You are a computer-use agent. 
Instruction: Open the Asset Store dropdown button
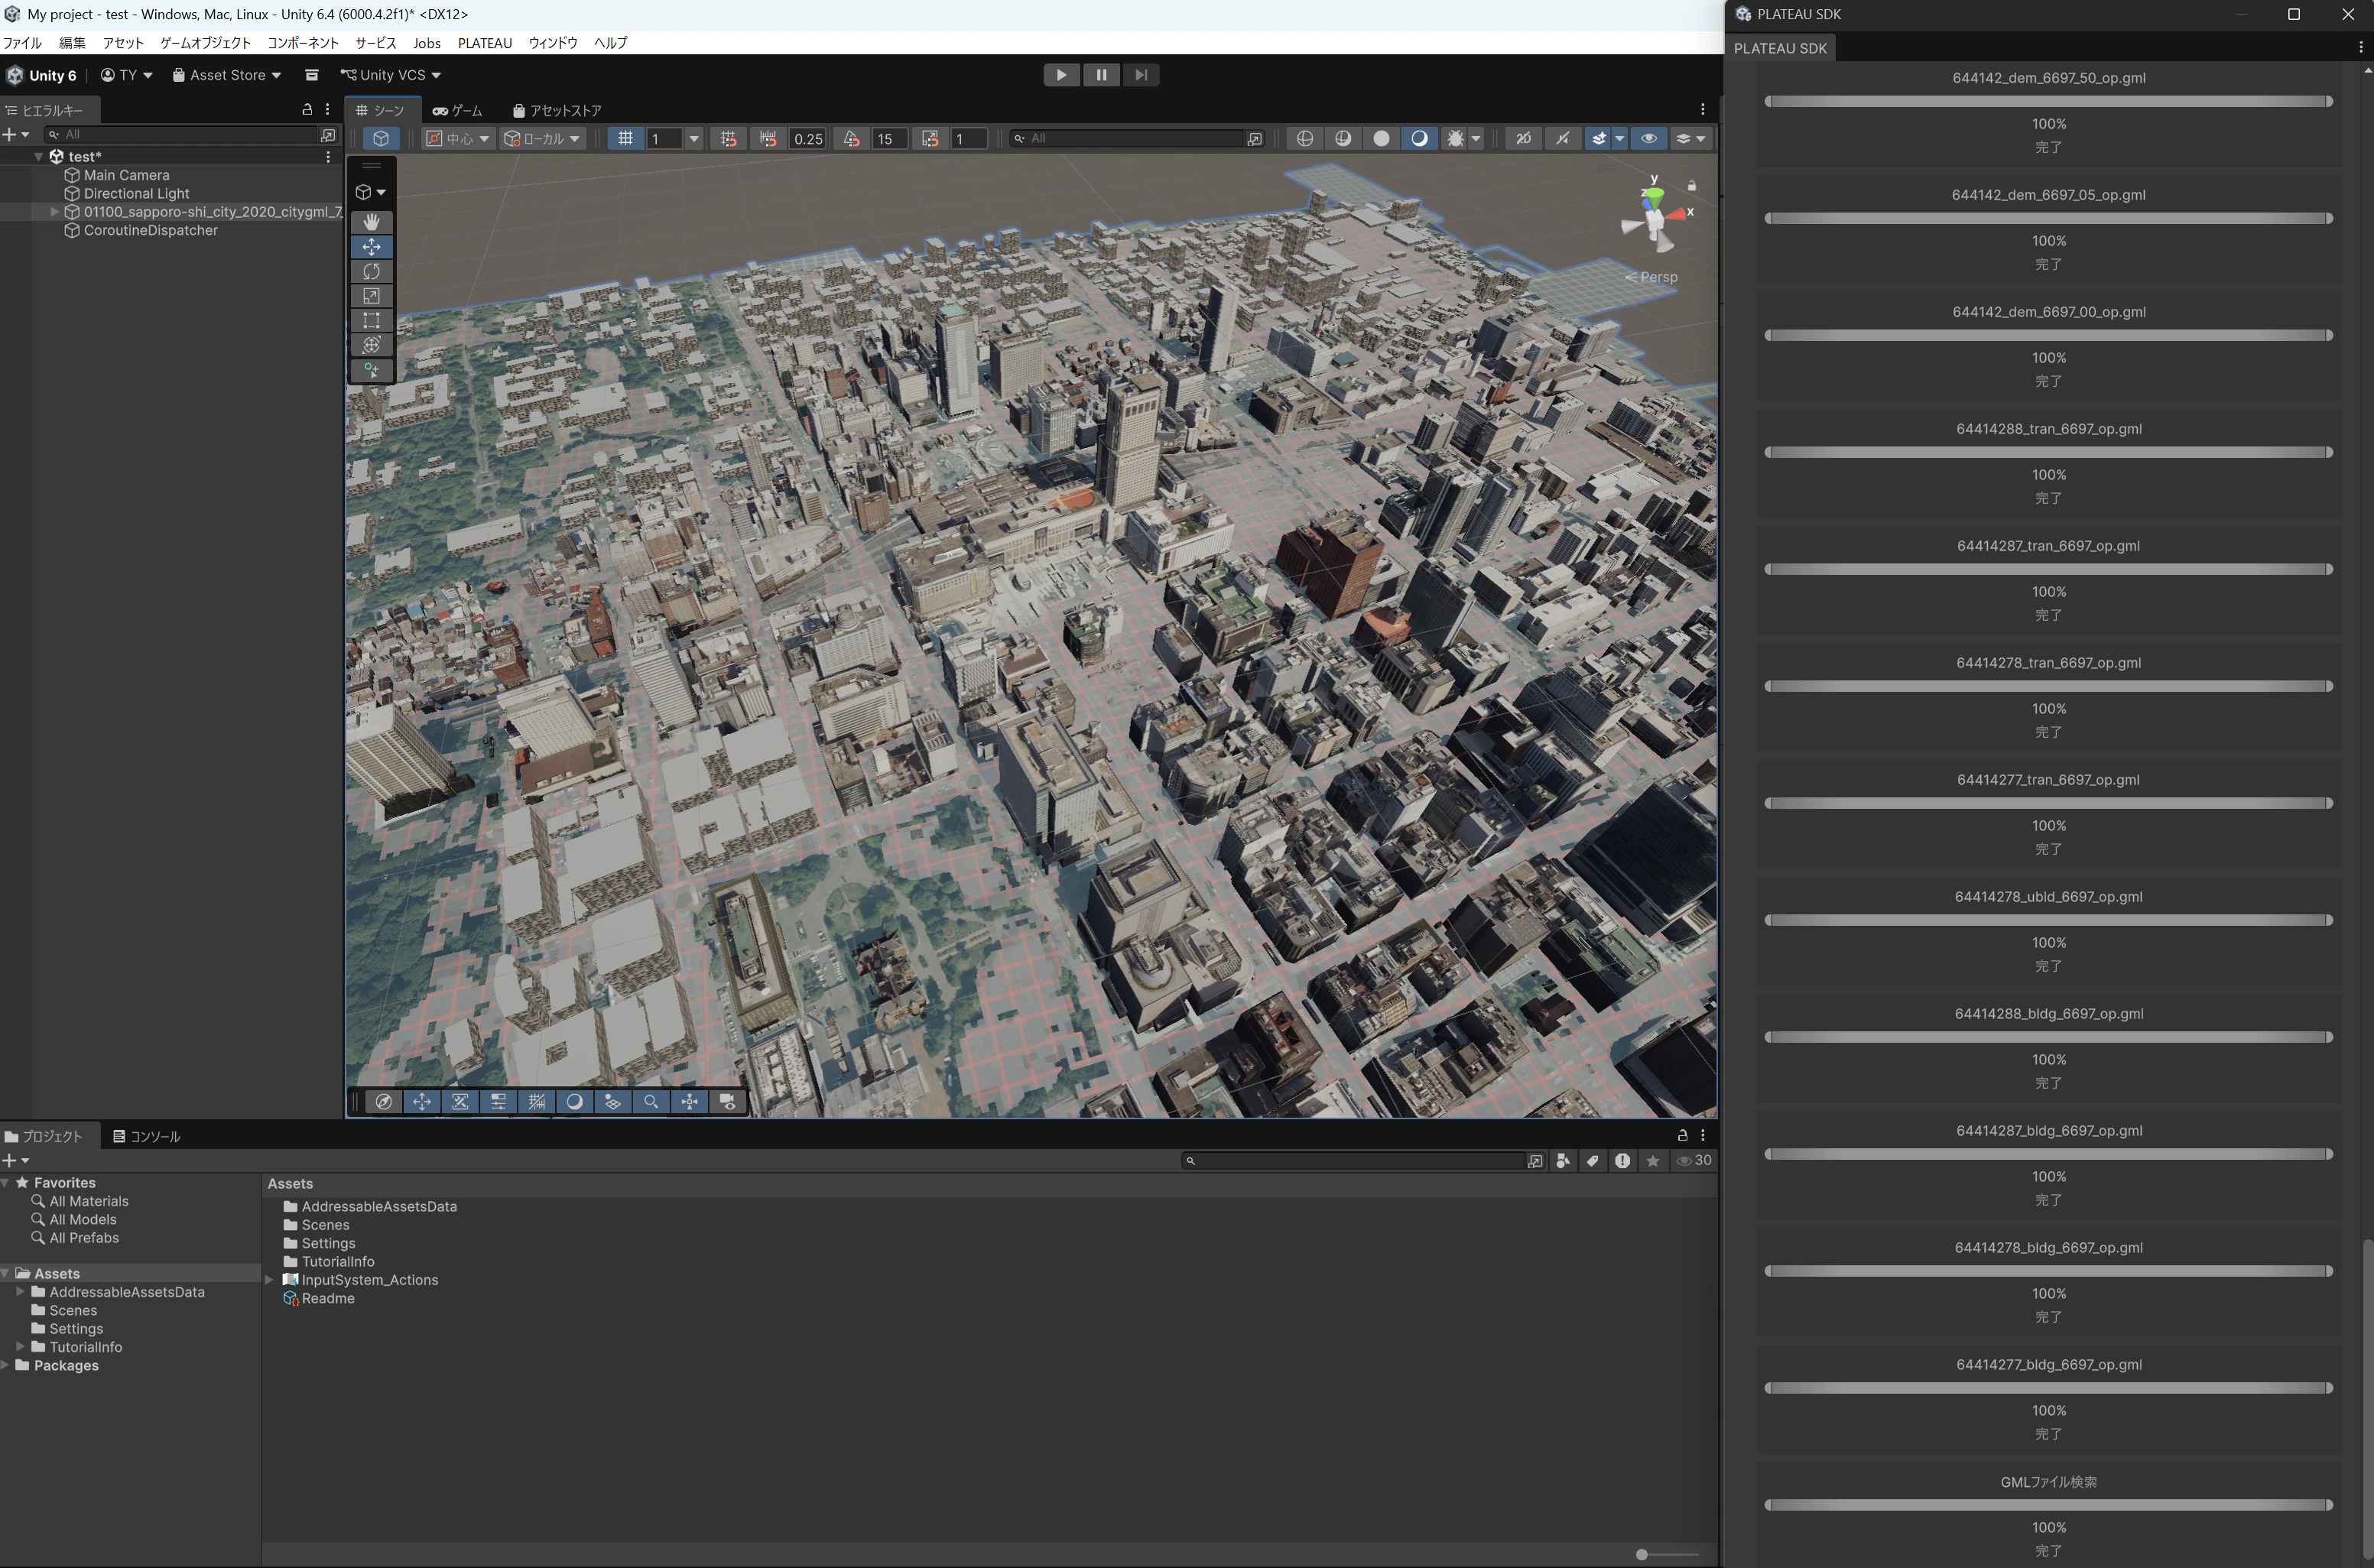pyautogui.click(x=227, y=75)
